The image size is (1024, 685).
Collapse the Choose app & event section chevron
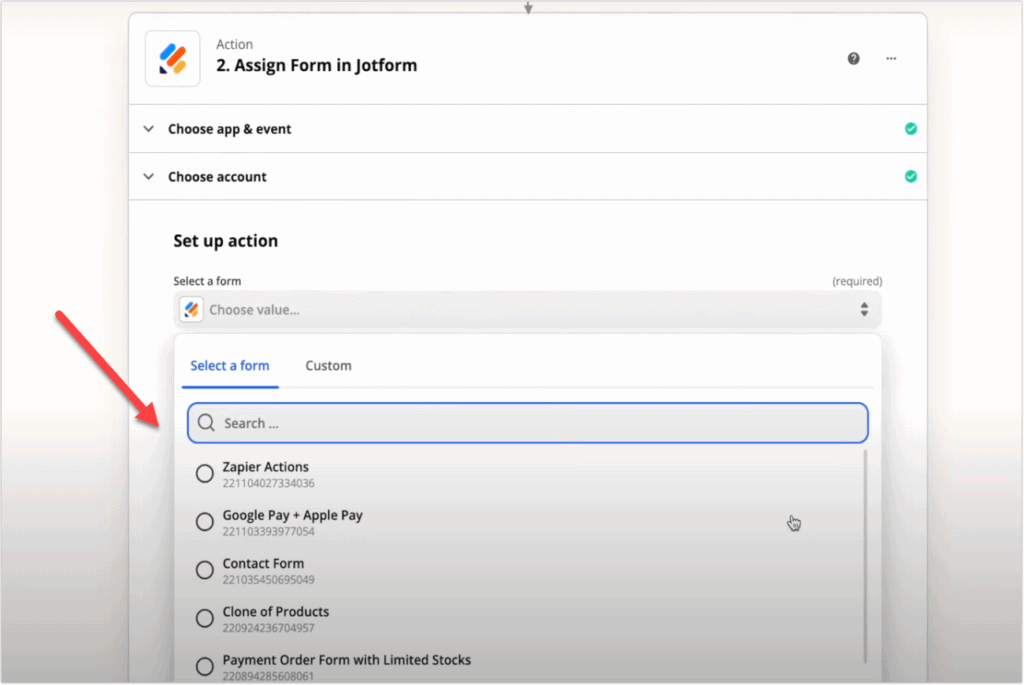149,129
